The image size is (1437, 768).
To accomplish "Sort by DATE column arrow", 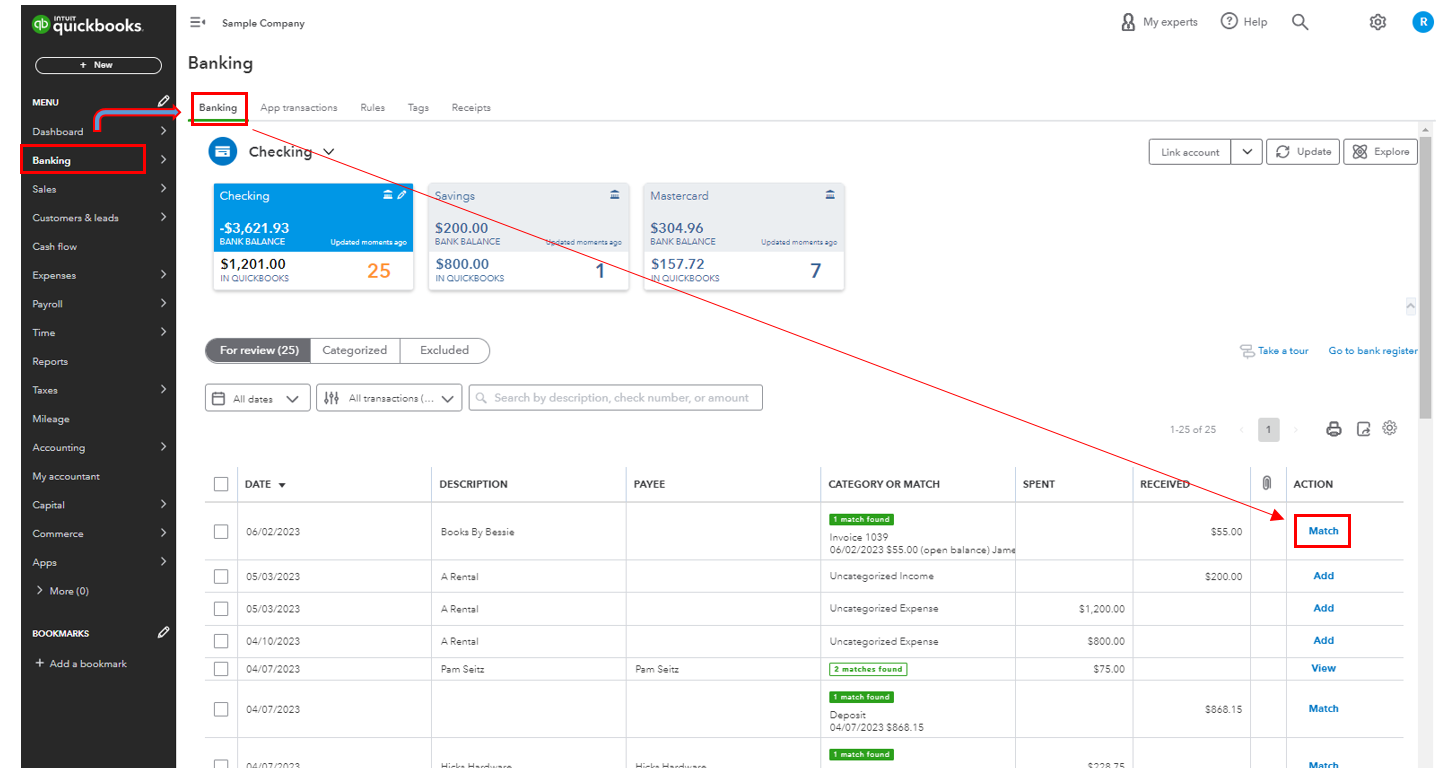I will [282, 485].
